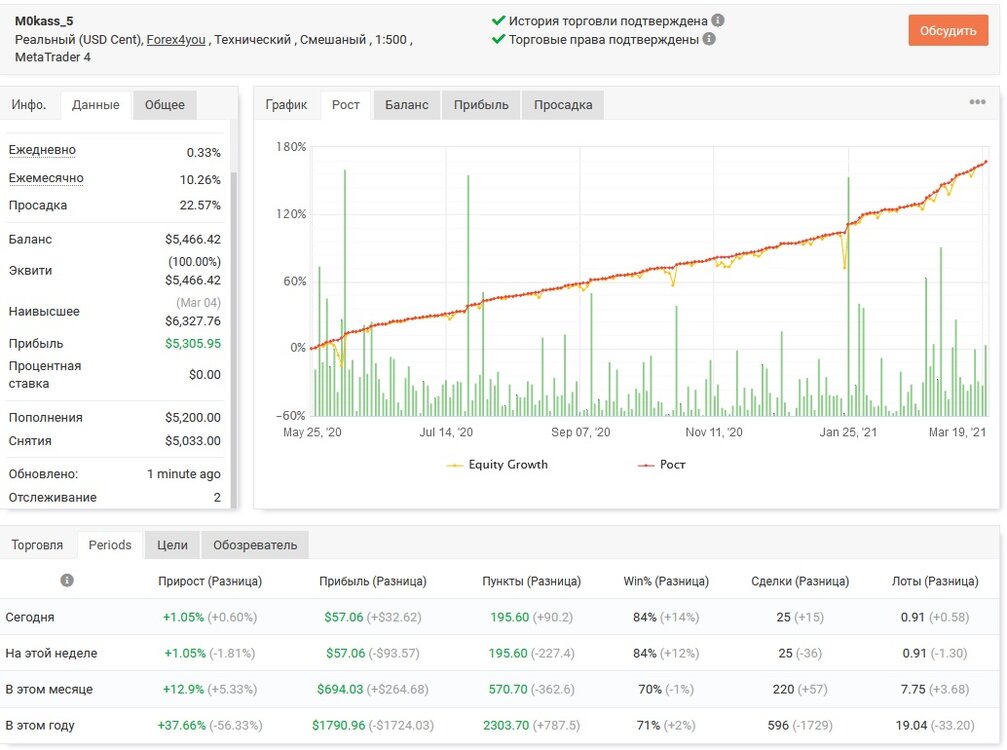Click the $6,327.76 highest balance value
The height and width of the screenshot is (750, 1007).
[193, 321]
